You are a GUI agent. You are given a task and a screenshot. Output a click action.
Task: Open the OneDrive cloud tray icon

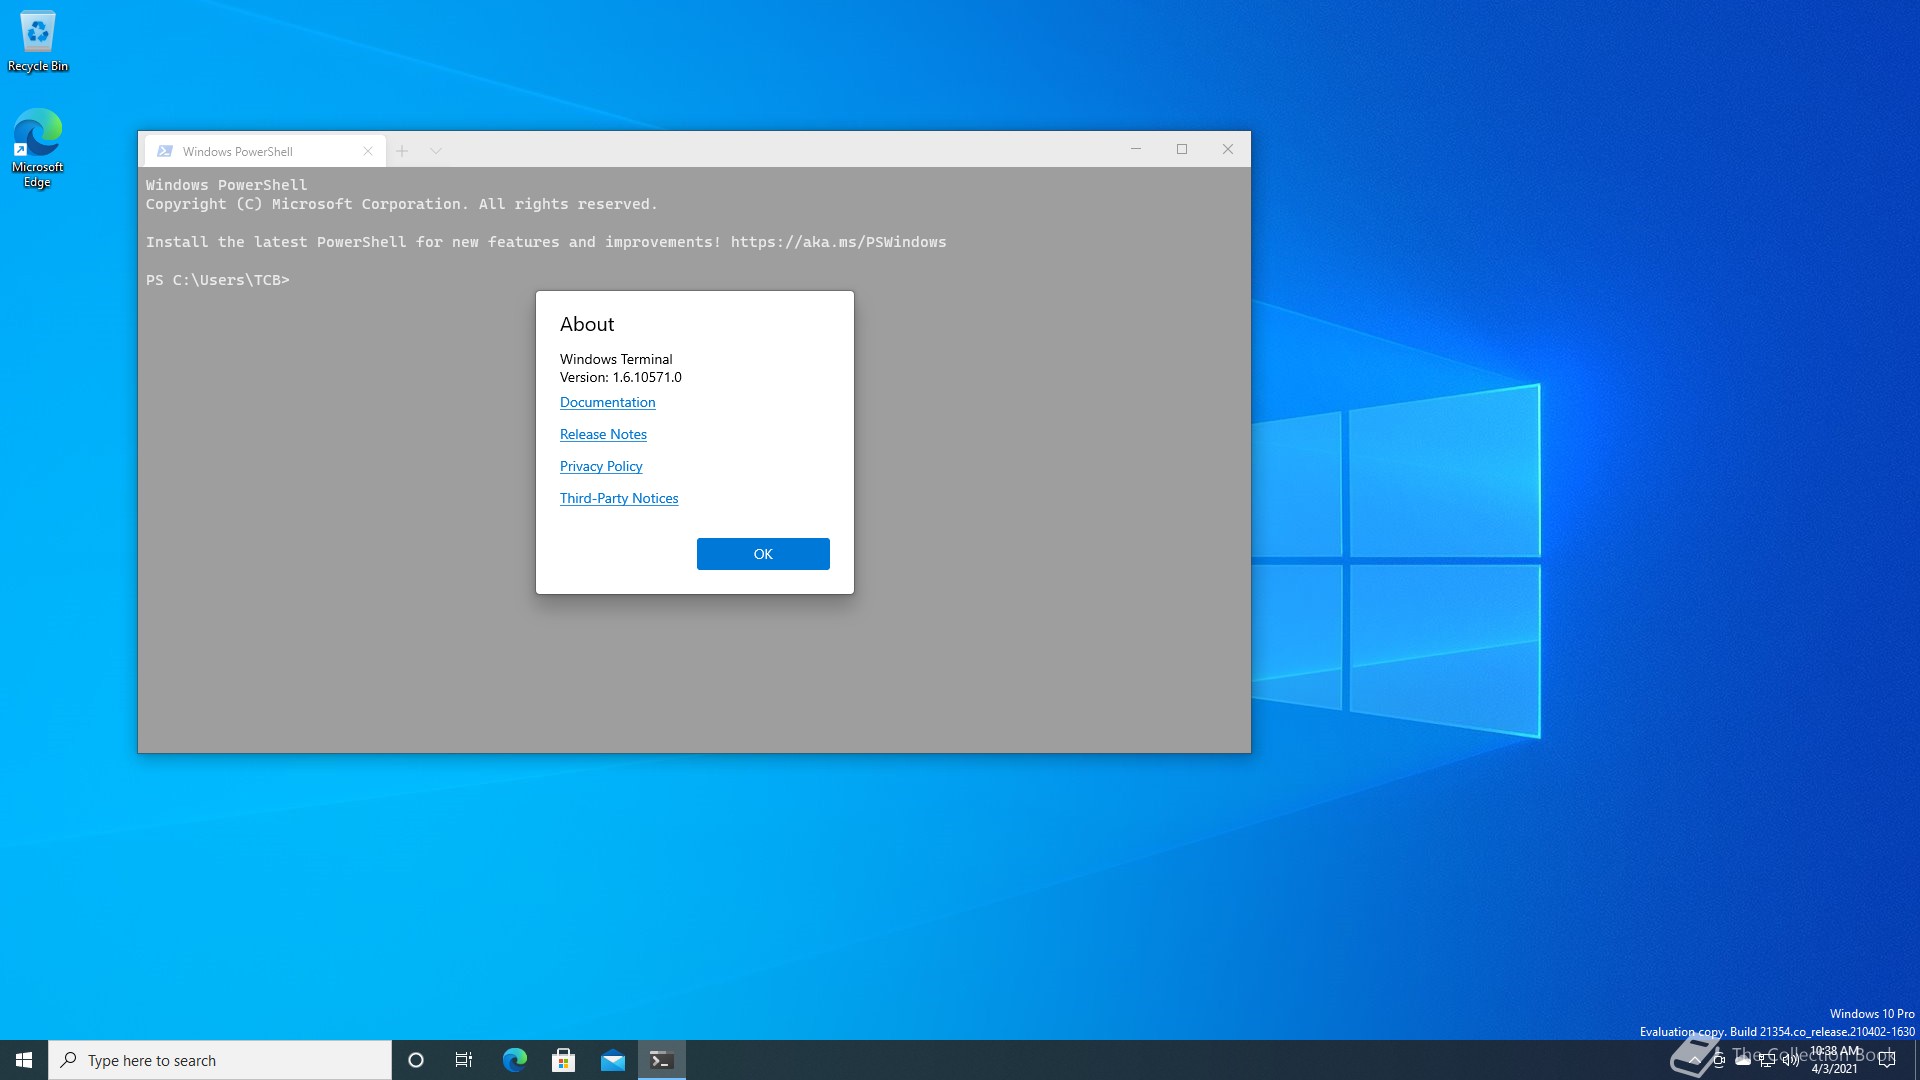click(1743, 1060)
